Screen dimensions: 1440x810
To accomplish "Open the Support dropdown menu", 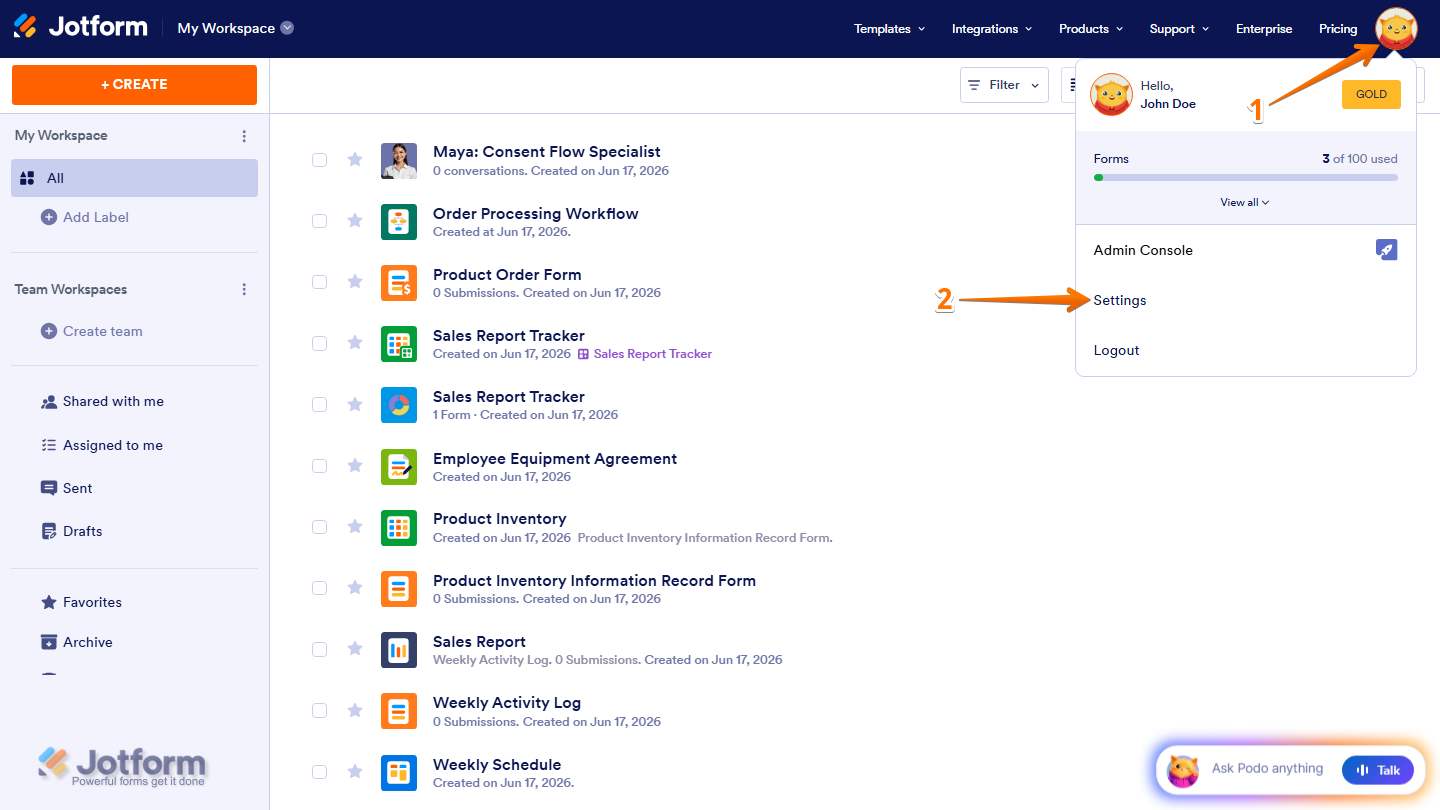I will pos(1179,29).
